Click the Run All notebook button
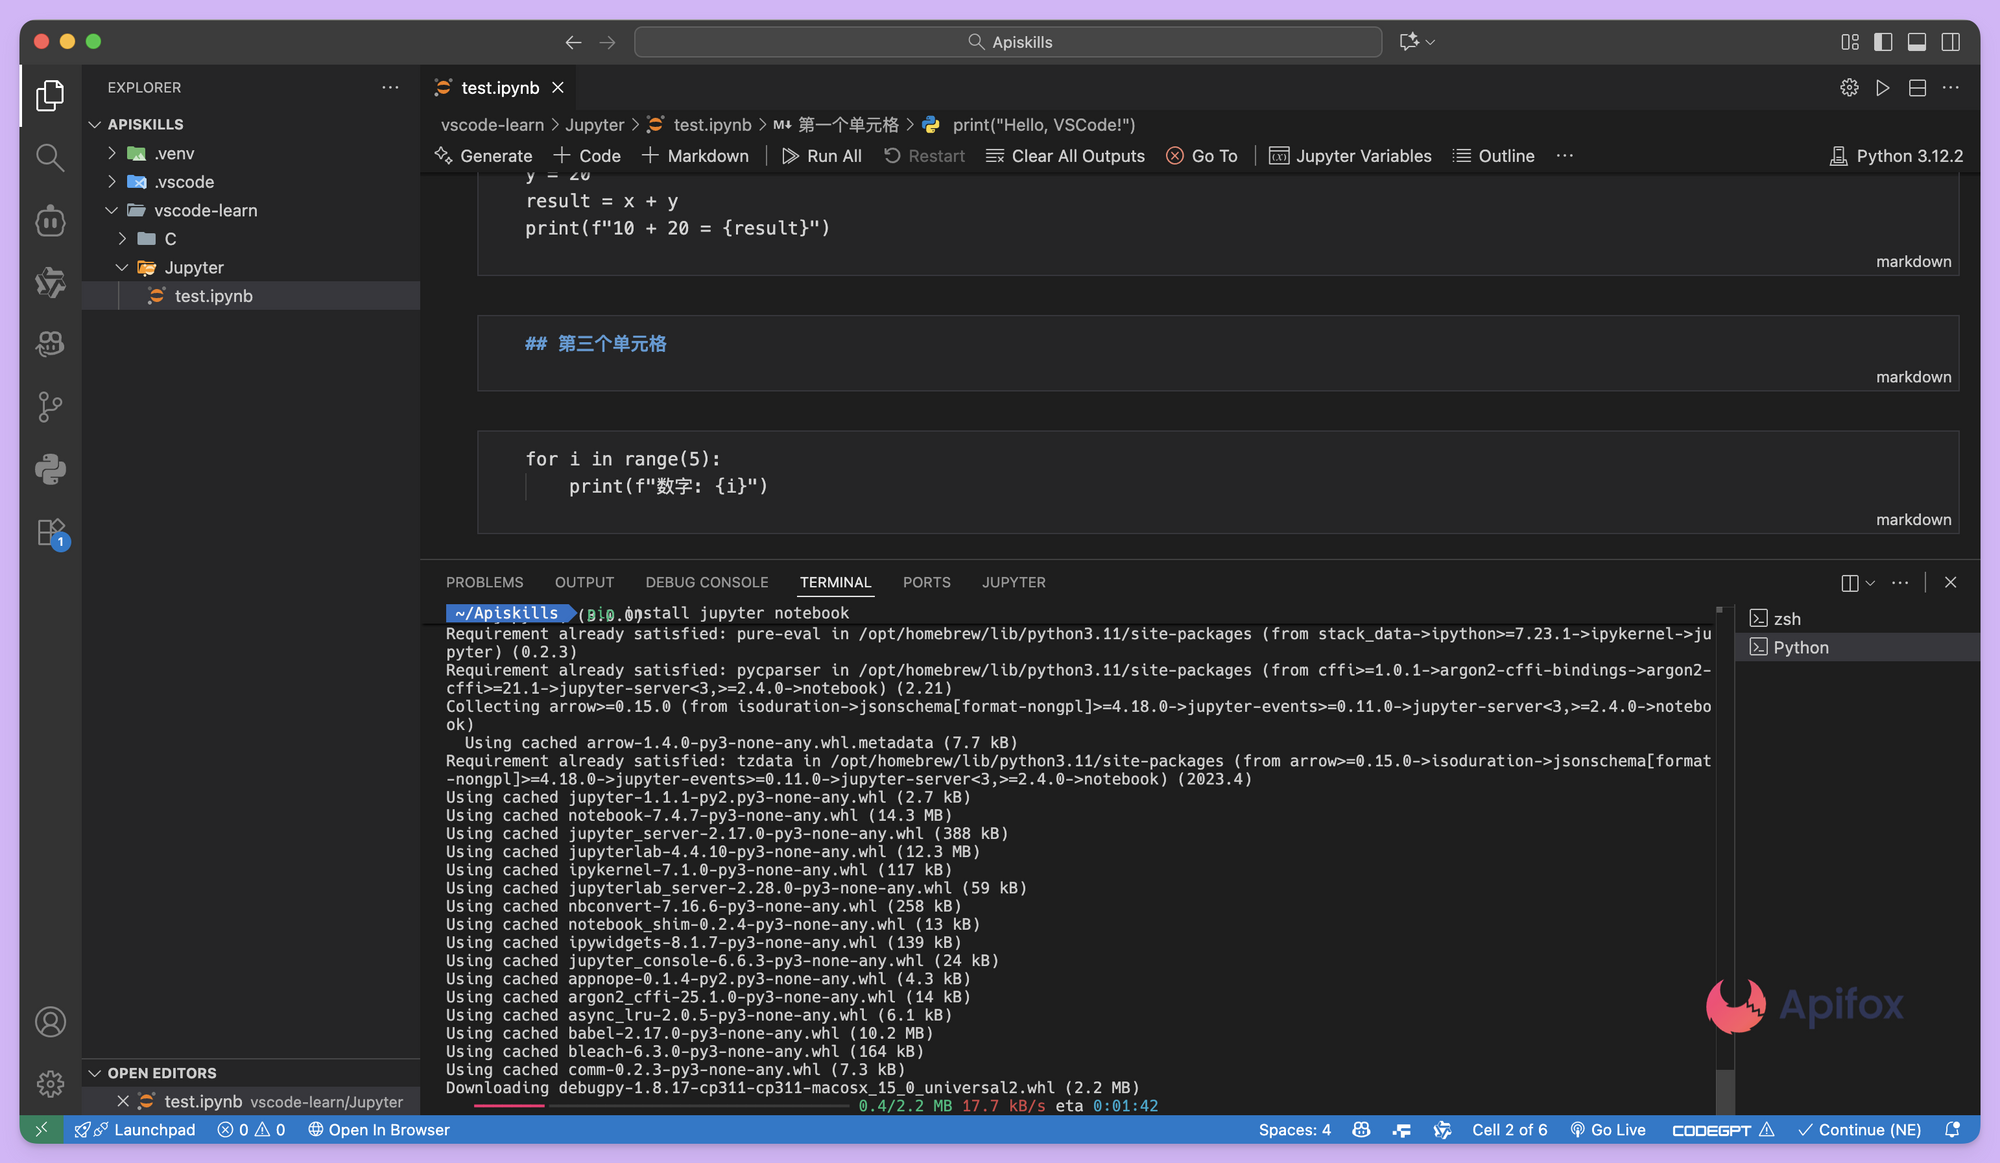The height and width of the screenshot is (1163, 2000). coord(821,156)
